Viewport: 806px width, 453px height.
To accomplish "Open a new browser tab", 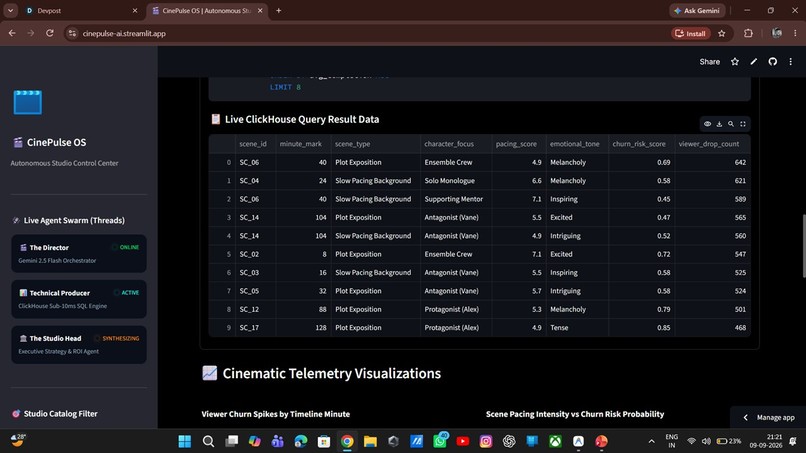I will click(x=279, y=11).
